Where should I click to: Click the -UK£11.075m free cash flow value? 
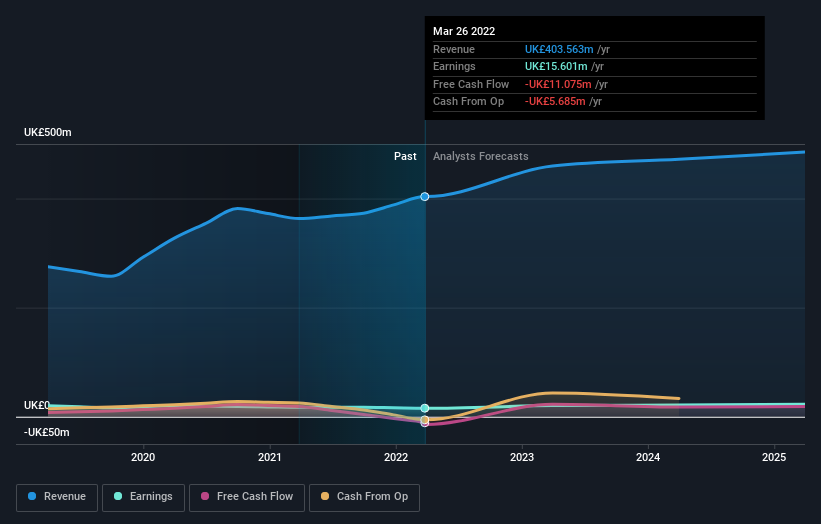click(x=558, y=84)
